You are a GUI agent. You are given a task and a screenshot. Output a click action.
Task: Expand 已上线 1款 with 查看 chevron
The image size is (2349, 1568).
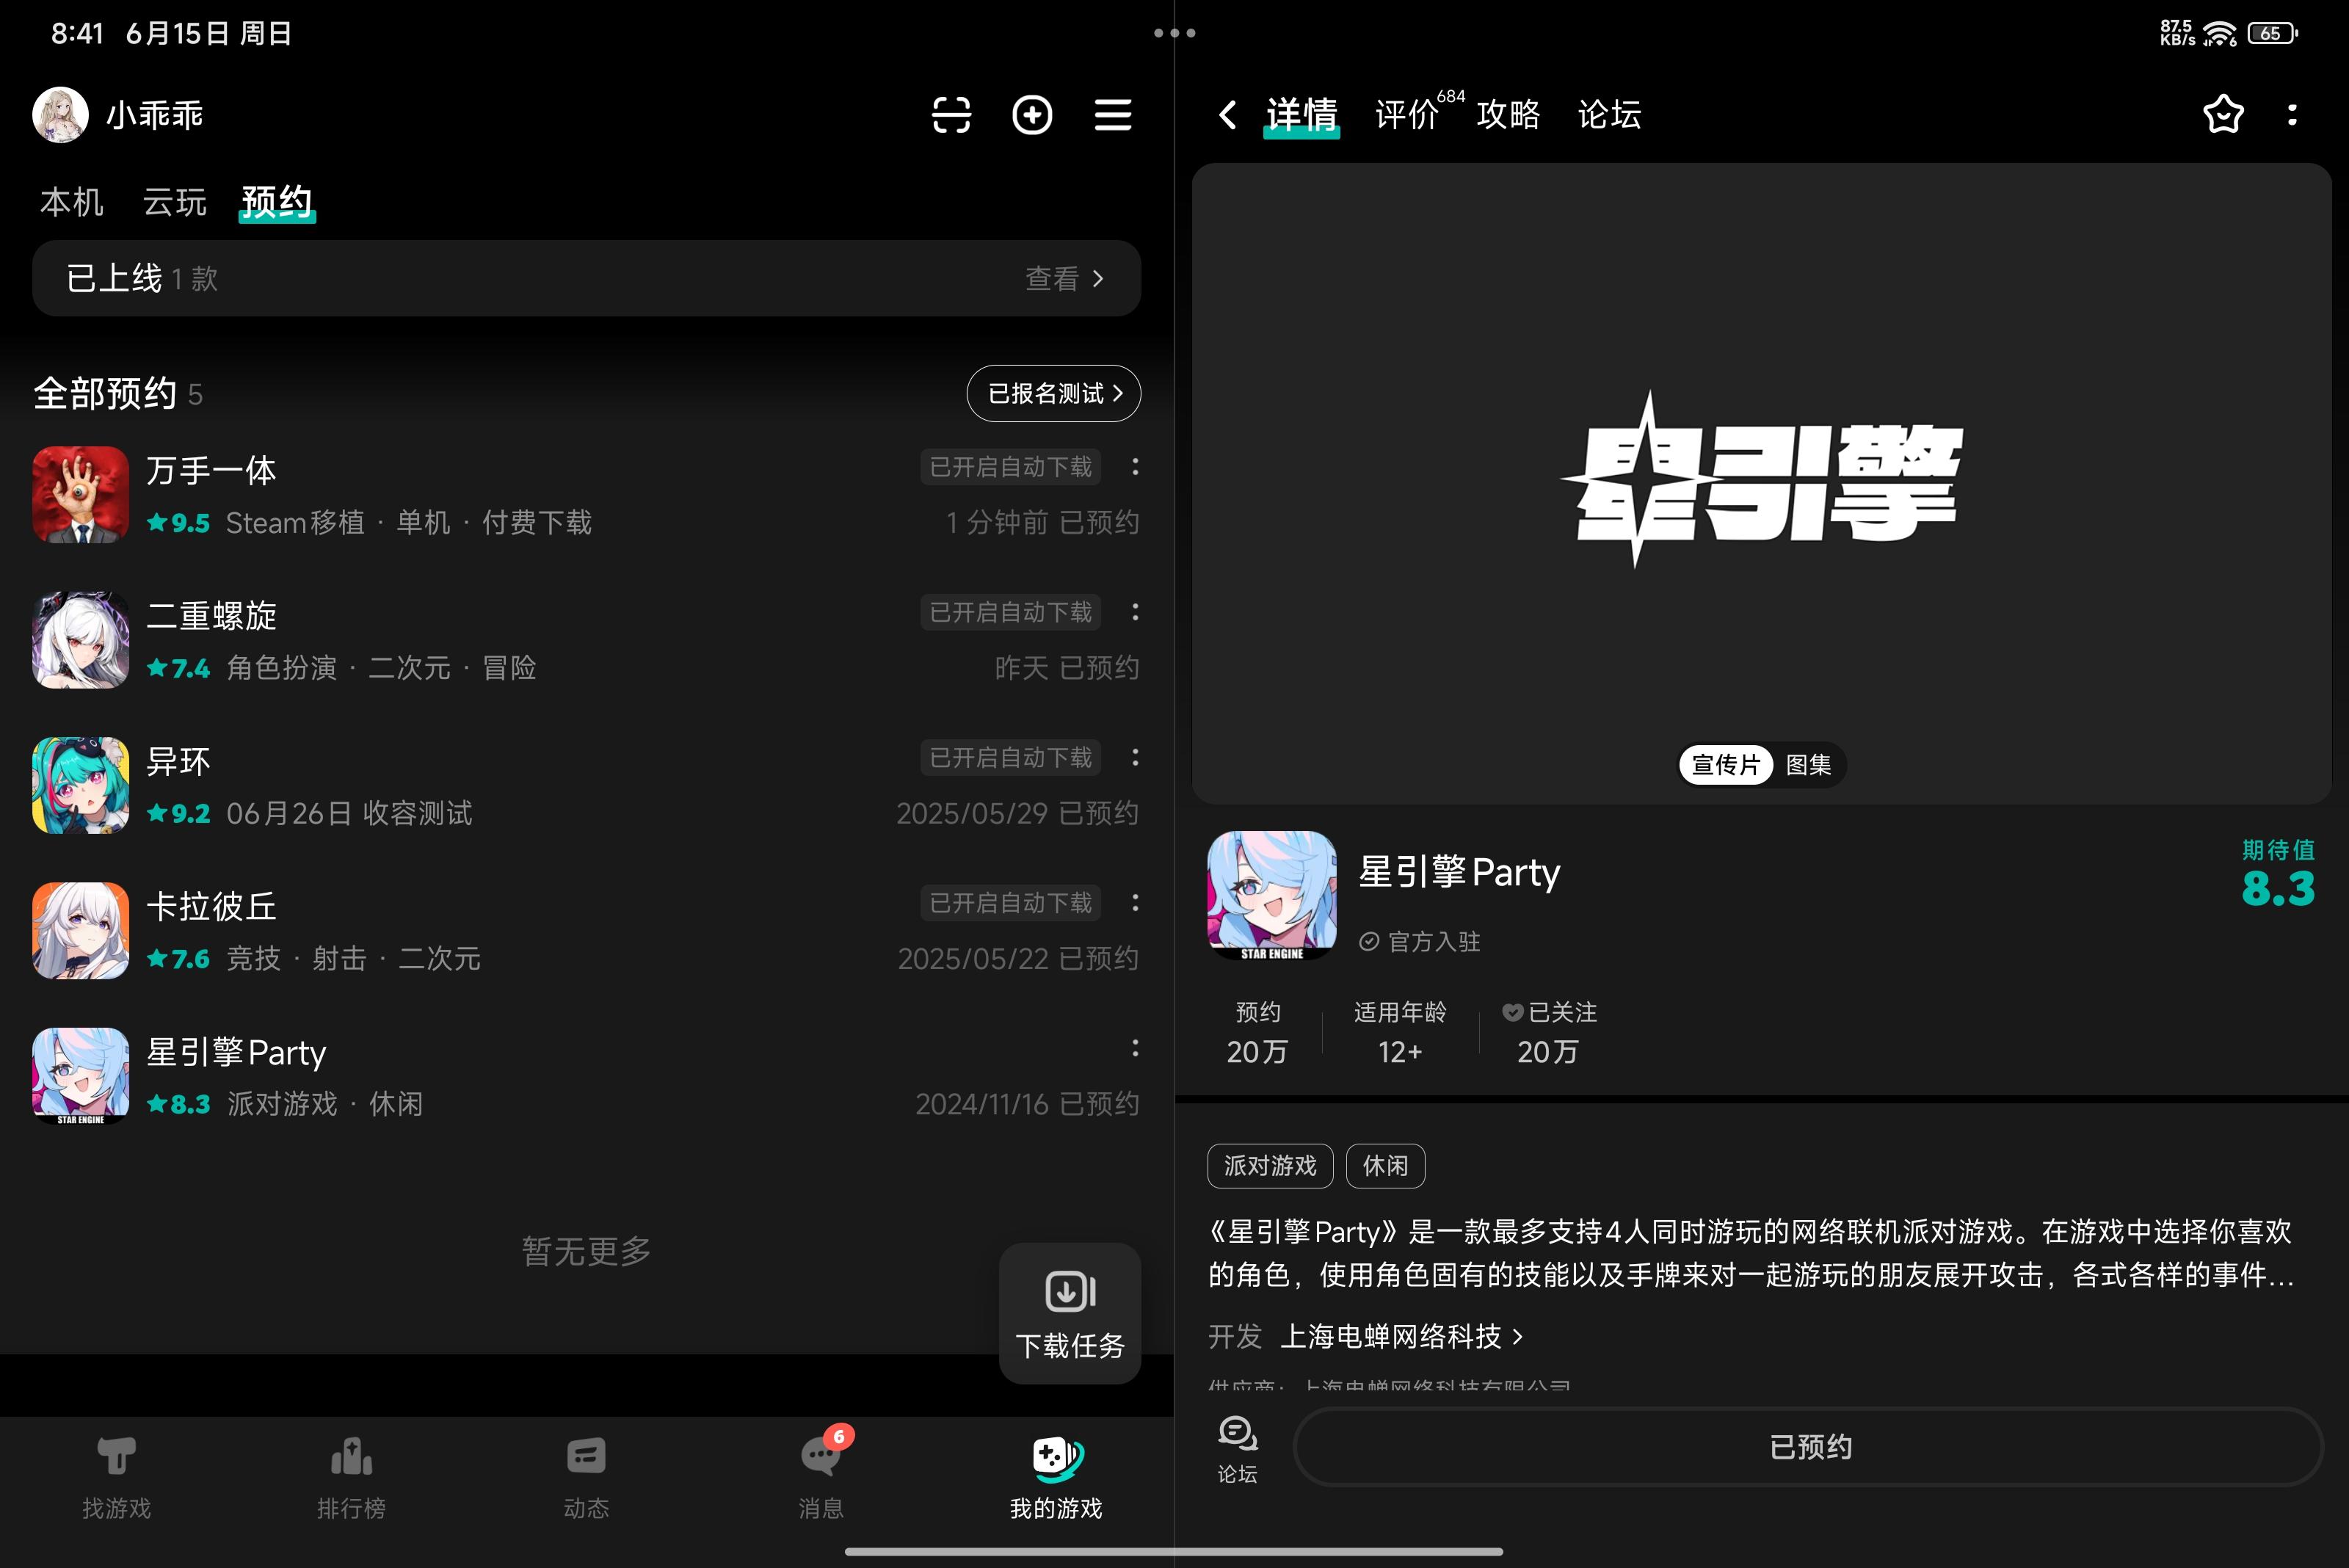click(x=586, y=278)
